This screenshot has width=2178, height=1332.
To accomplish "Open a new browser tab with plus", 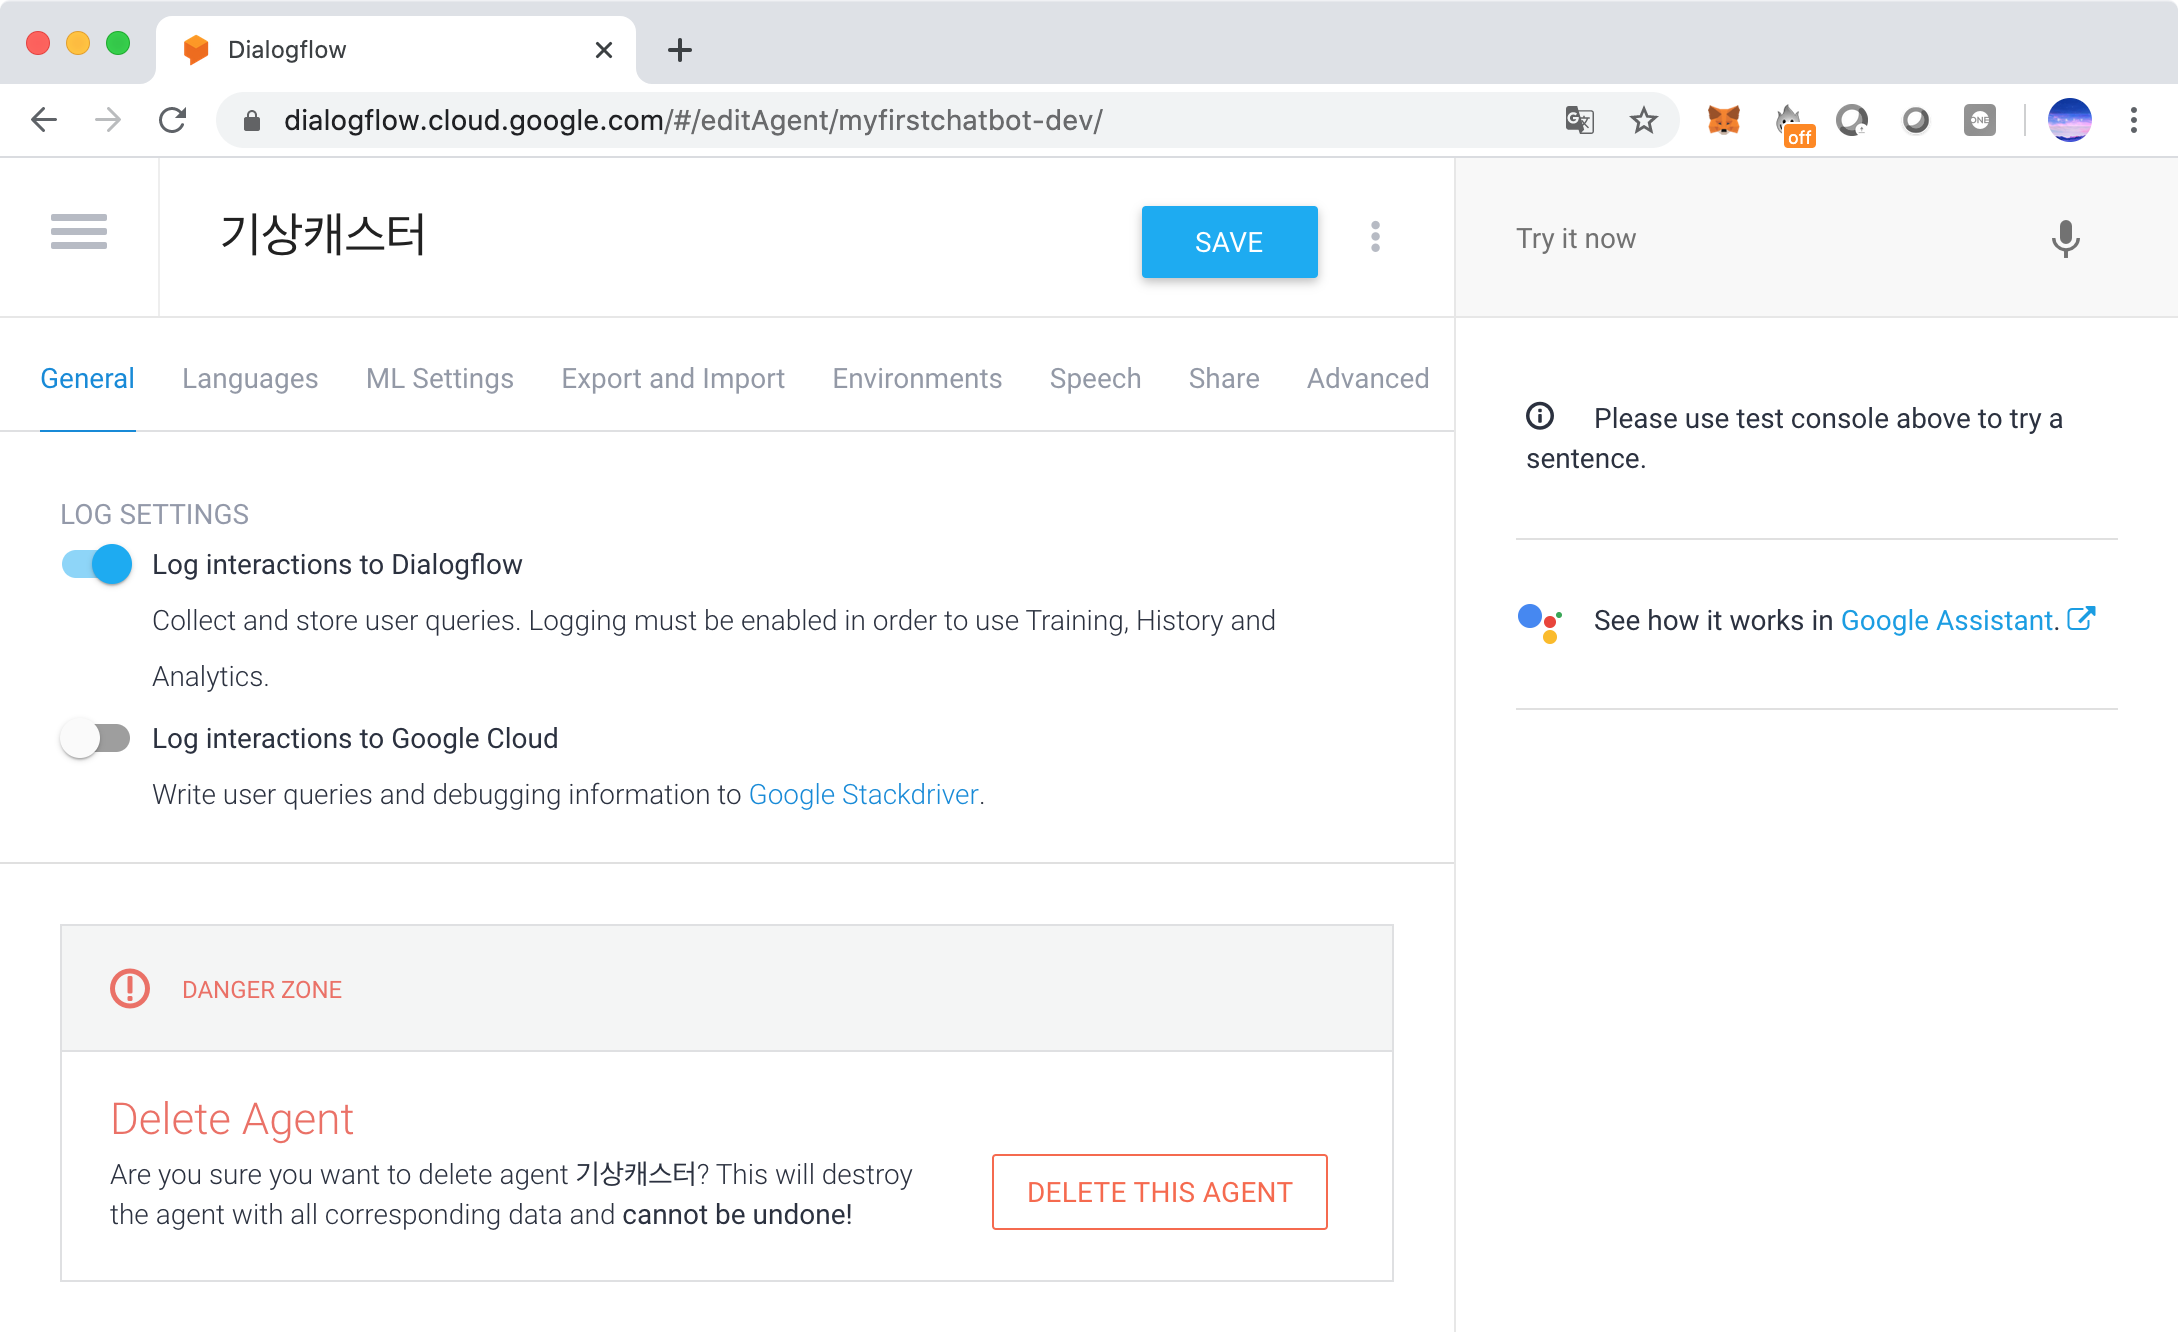I will [x=680, y=50].
